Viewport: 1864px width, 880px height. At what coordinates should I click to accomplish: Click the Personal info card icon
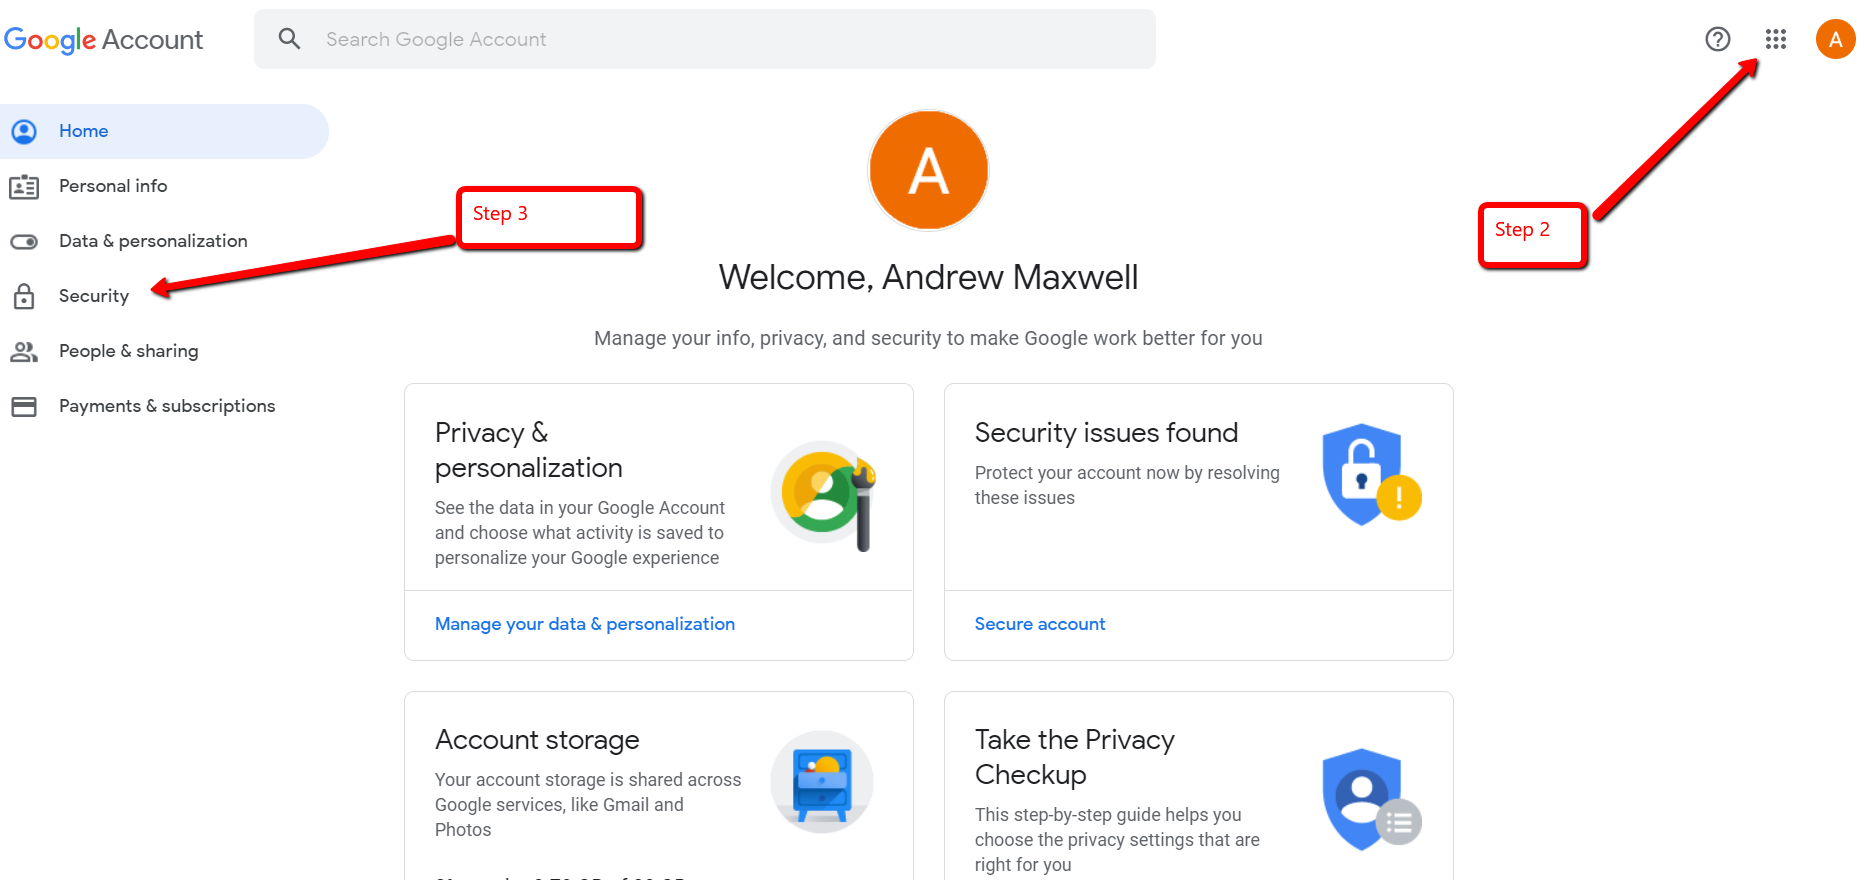tap(24, 186)
